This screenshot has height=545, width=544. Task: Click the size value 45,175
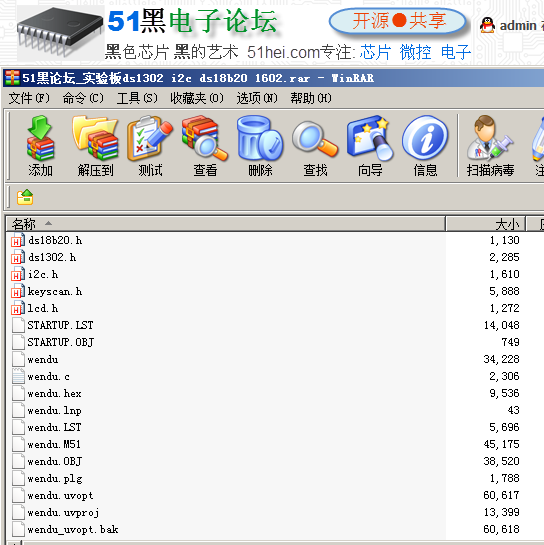click(502, 445)
